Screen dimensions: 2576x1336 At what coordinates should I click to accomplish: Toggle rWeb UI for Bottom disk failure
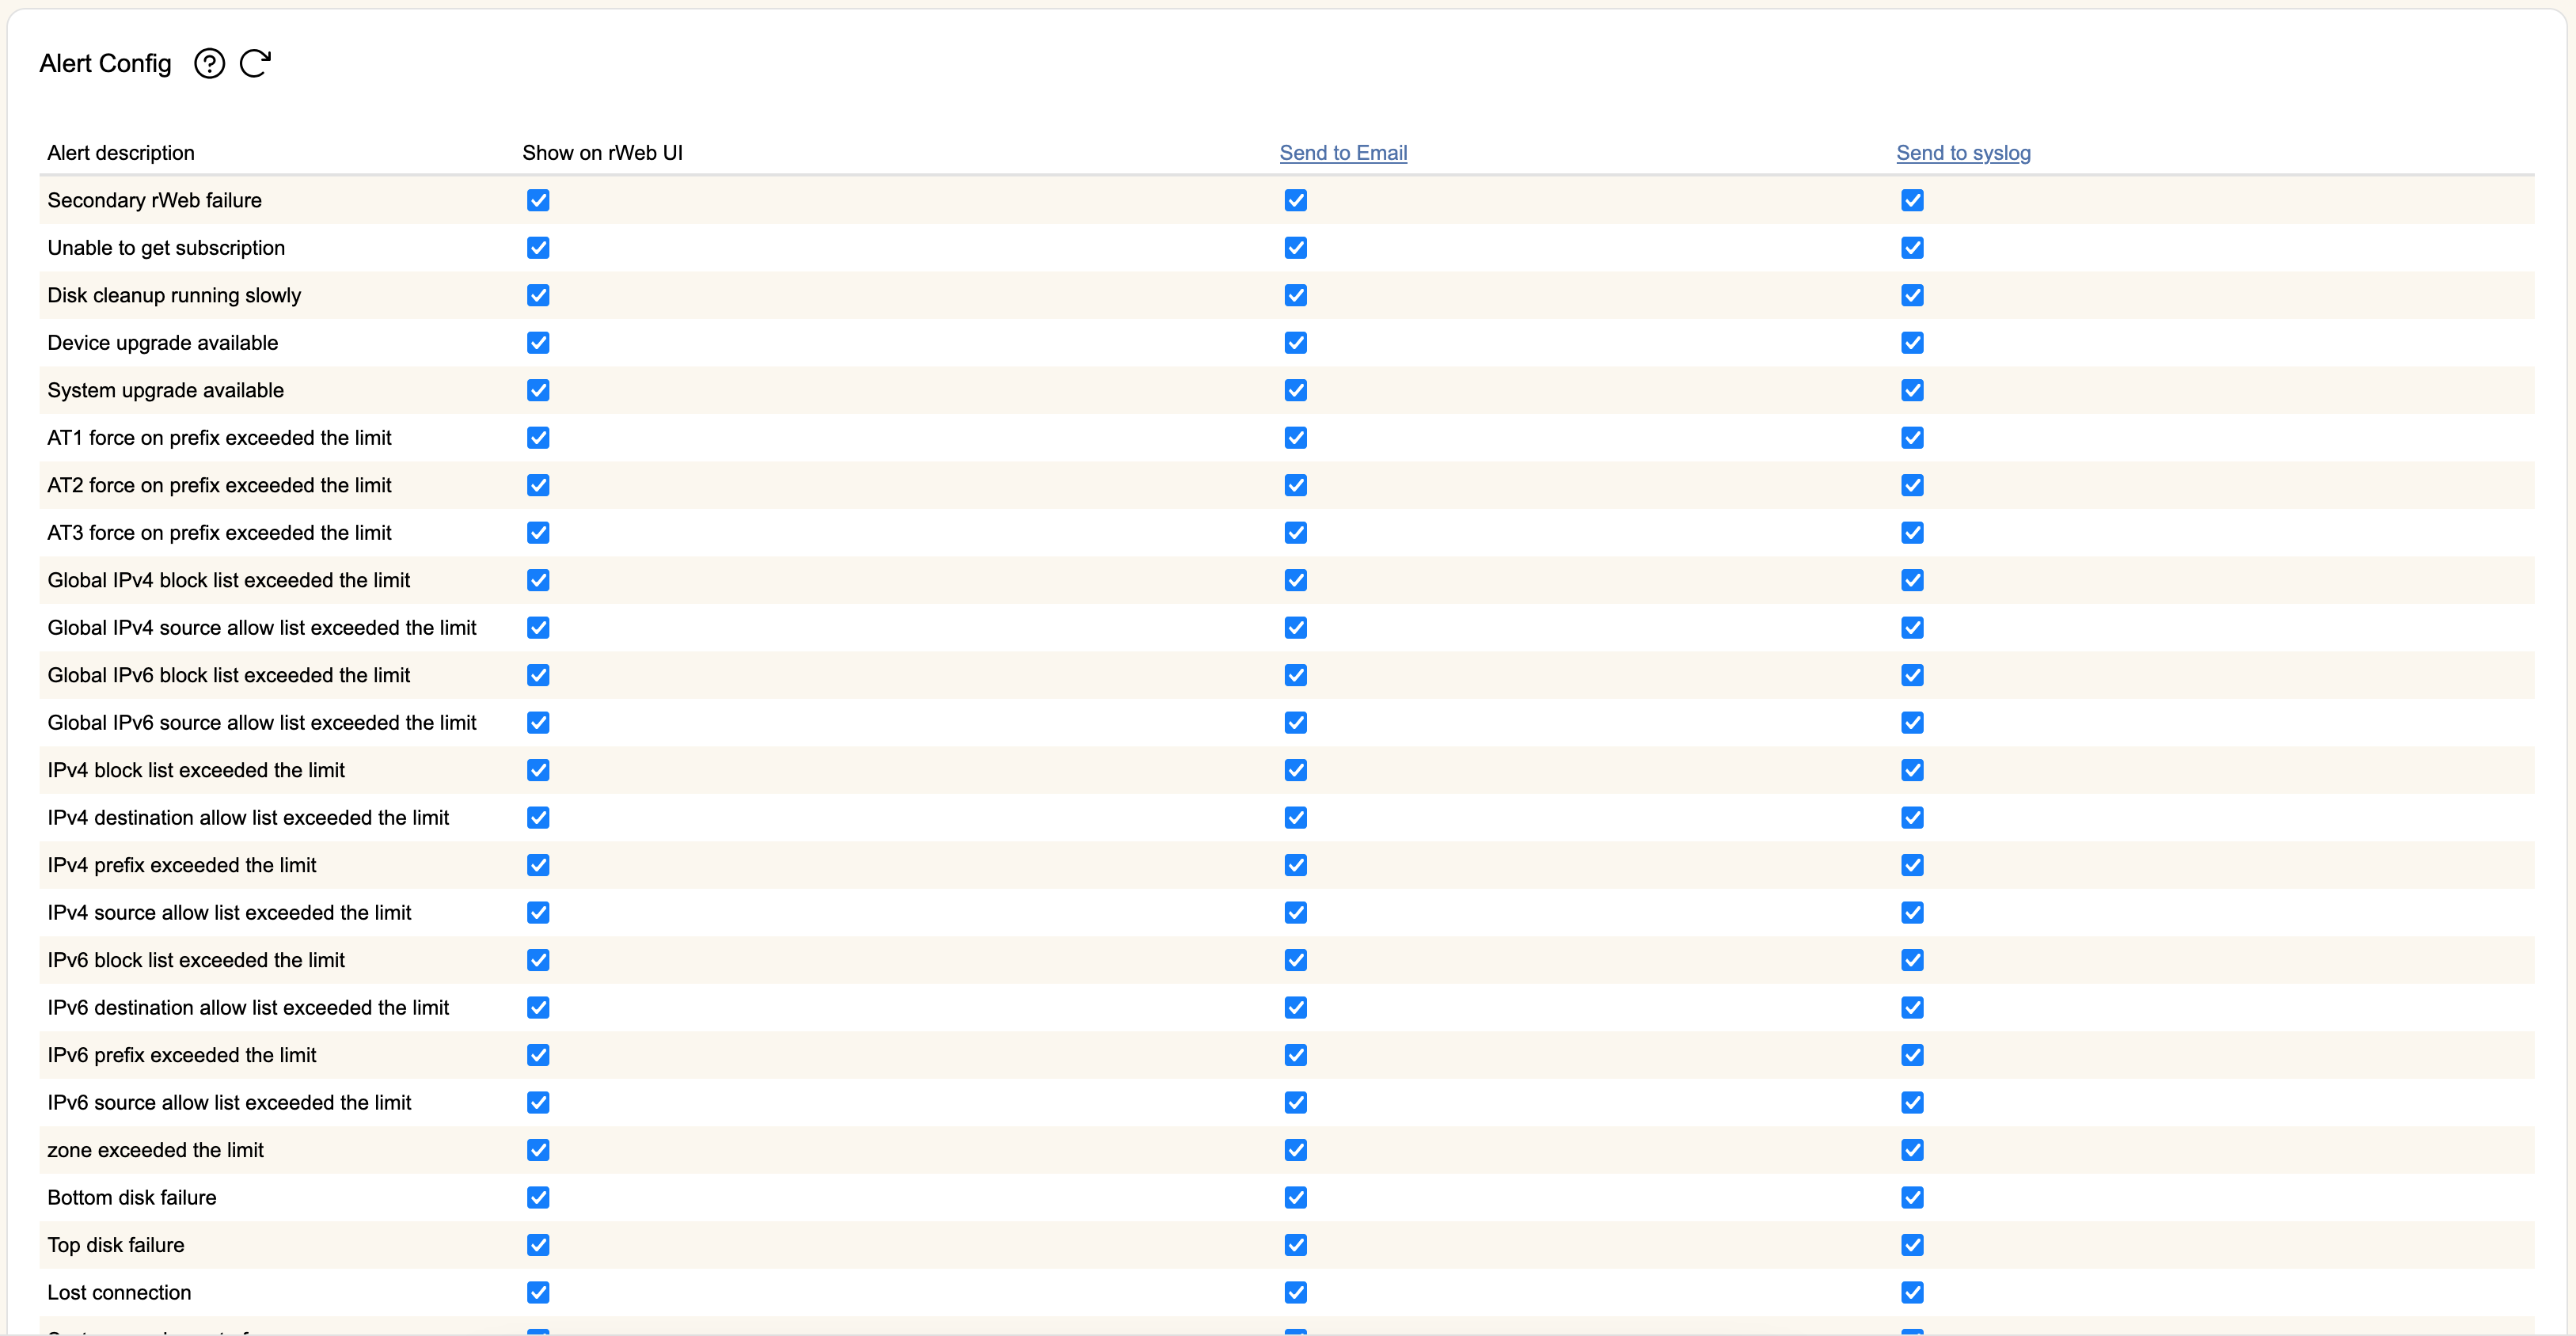pyautogui.click(x=538, y=1198)
